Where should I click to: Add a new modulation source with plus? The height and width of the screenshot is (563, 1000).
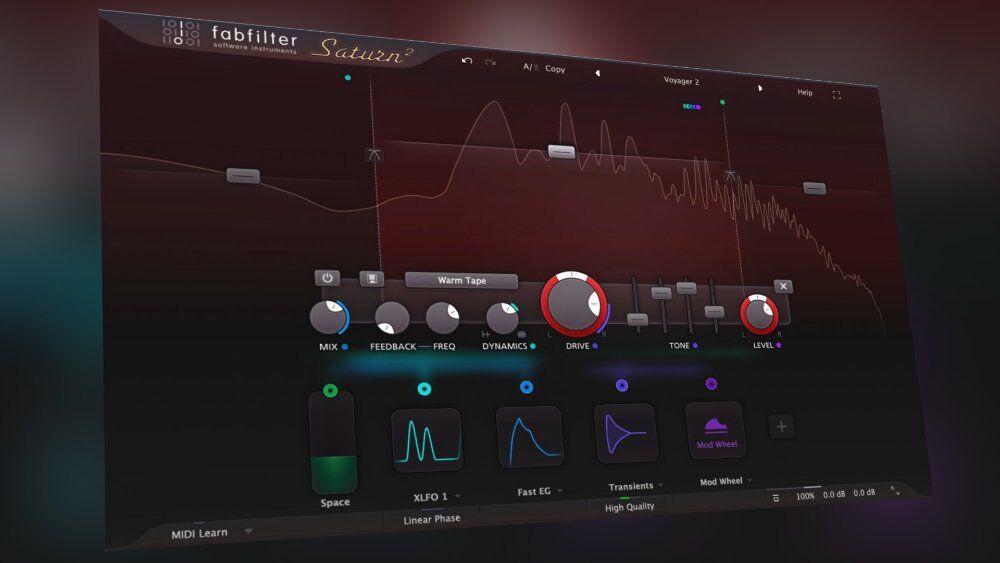(781, 426)
